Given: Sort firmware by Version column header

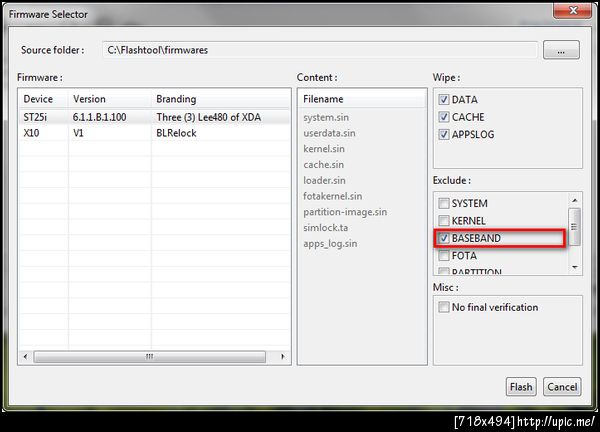Looking at the screenshot, I should pyautogui.click(x=110, y=99).
